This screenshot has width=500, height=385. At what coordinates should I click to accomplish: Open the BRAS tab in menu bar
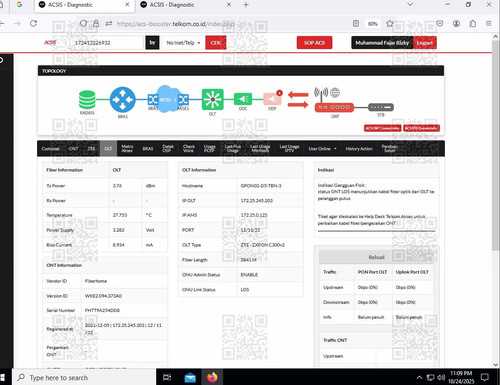click(148, 149)
